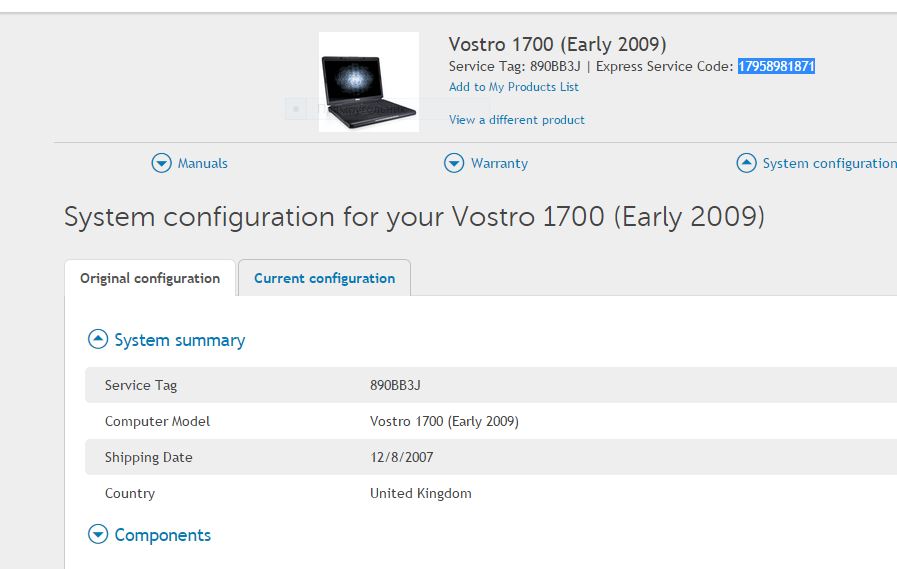897x569 pixels.
Task: Collapse the System summary expander icon
Action: click(98, 339)
